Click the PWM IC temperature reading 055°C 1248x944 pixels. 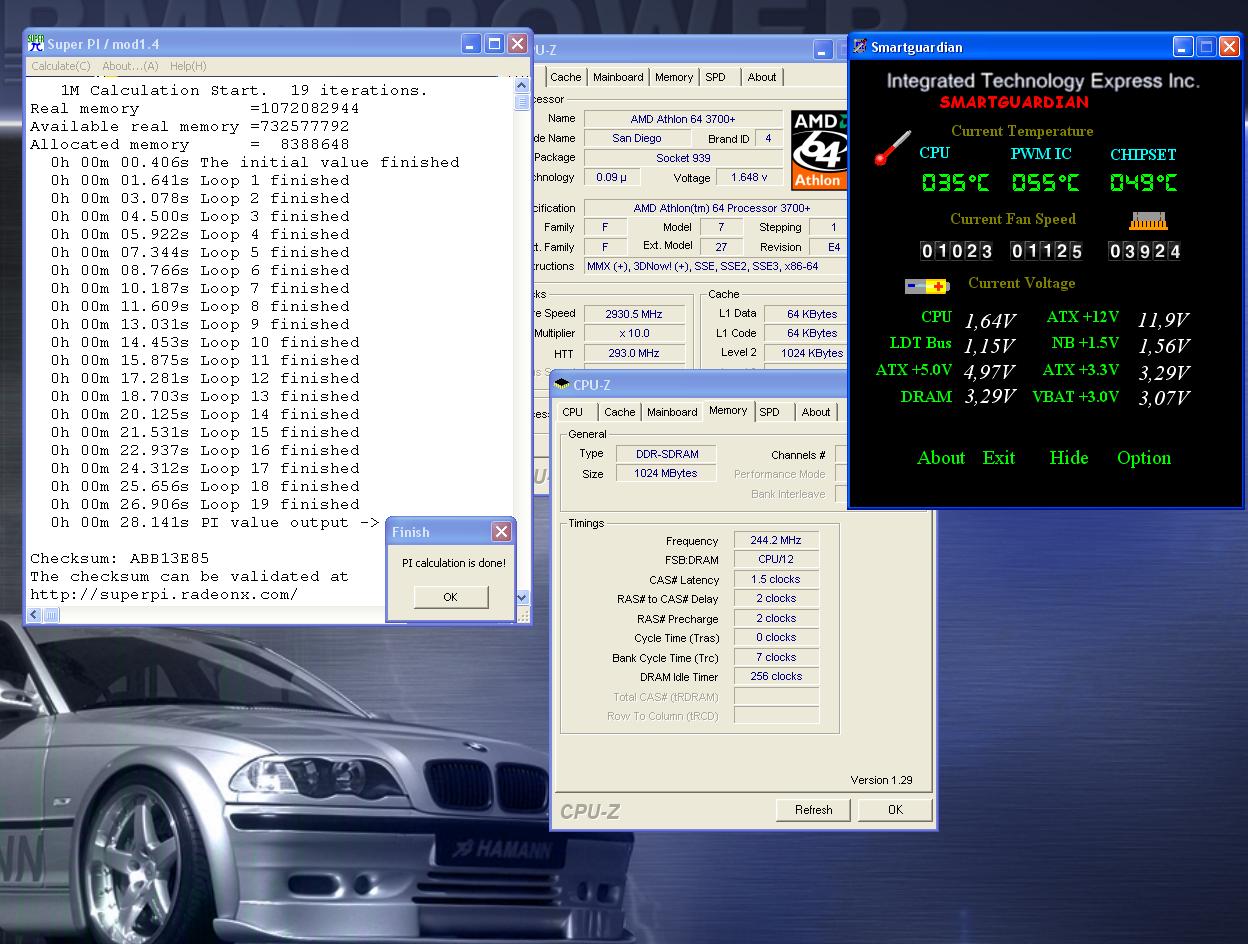1045,183
